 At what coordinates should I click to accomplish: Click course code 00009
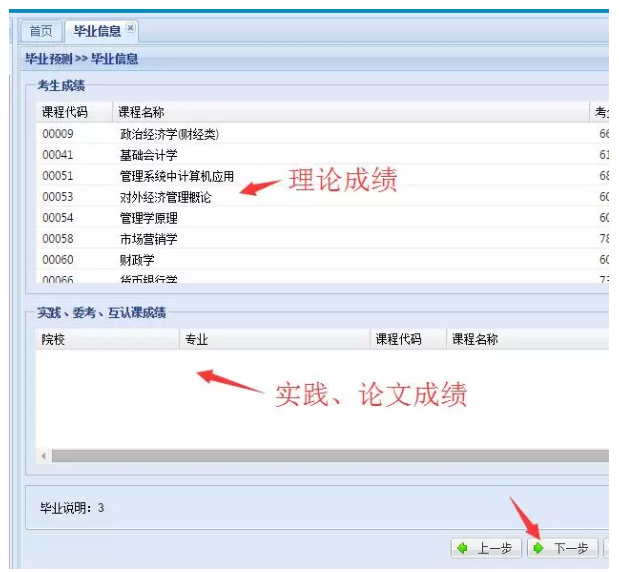tap(58, 134)
